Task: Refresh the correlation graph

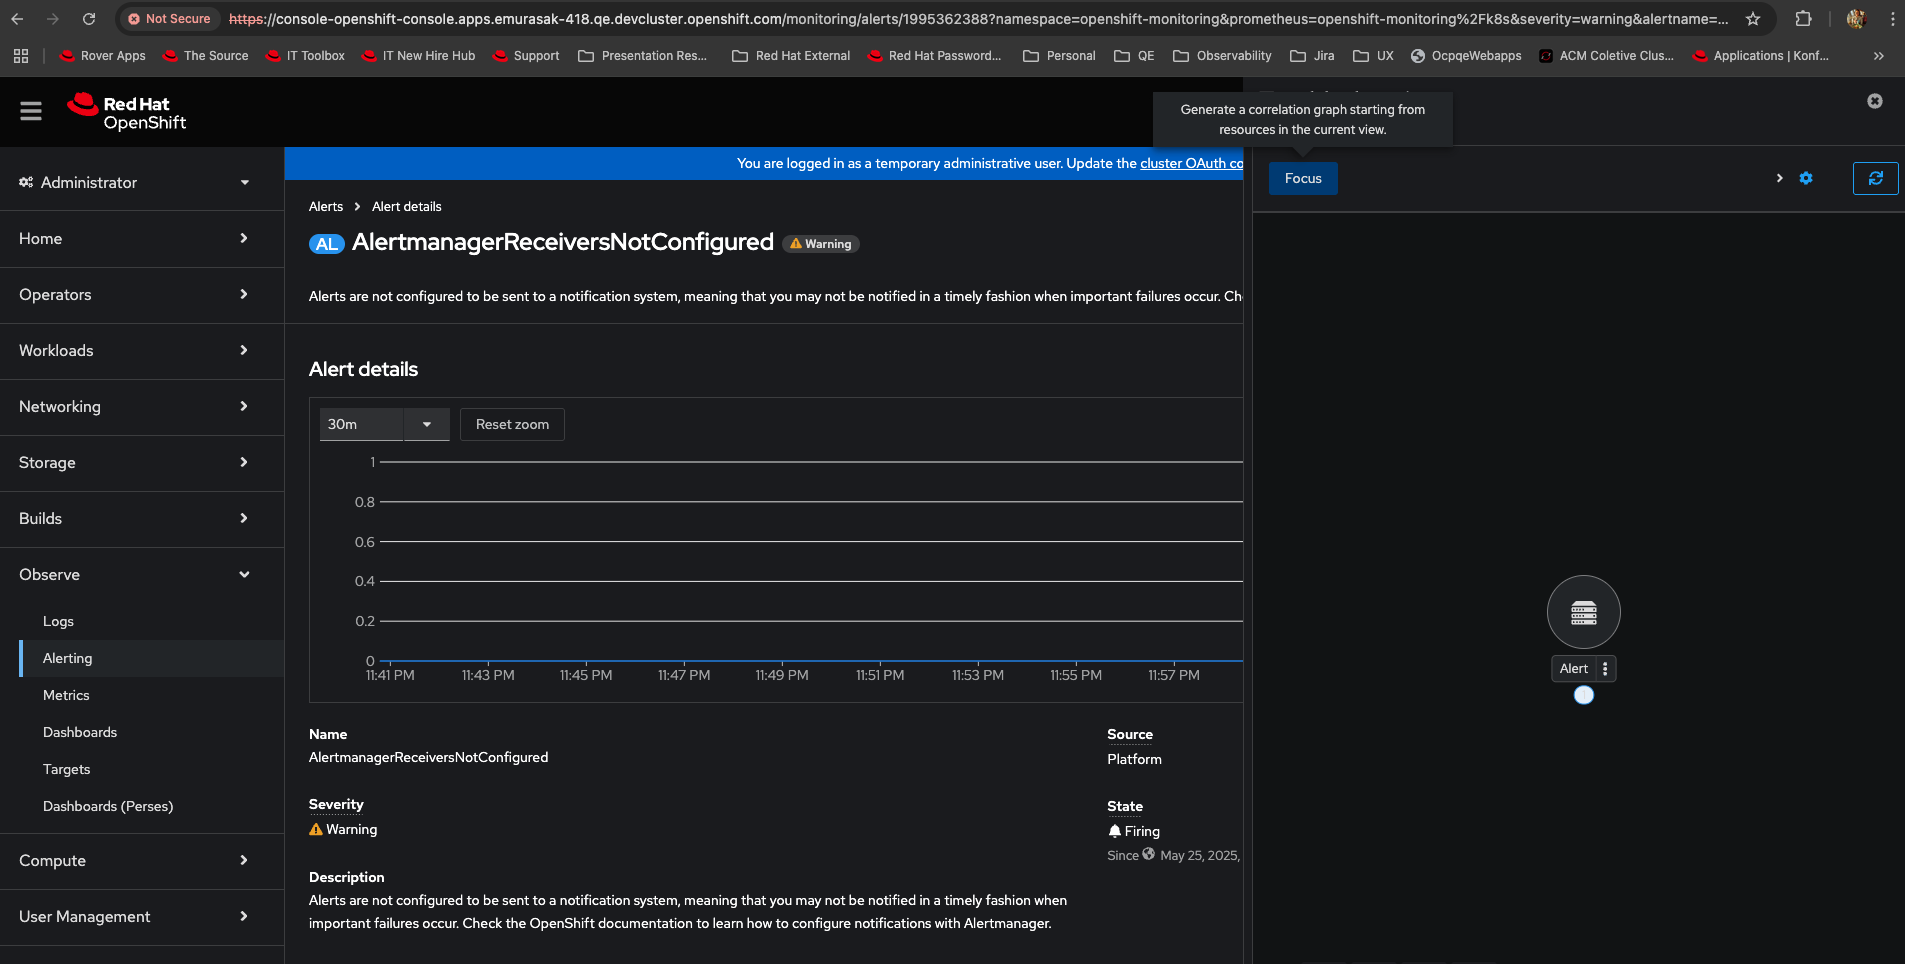Action: [x=1875, y=178]
